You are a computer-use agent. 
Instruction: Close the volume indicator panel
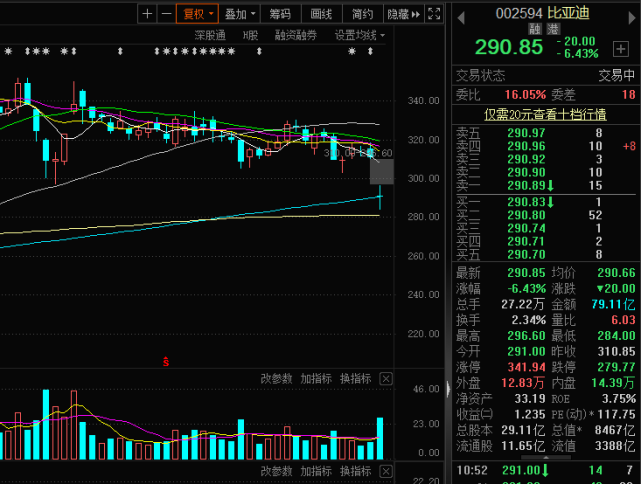(x=386, y=379)
